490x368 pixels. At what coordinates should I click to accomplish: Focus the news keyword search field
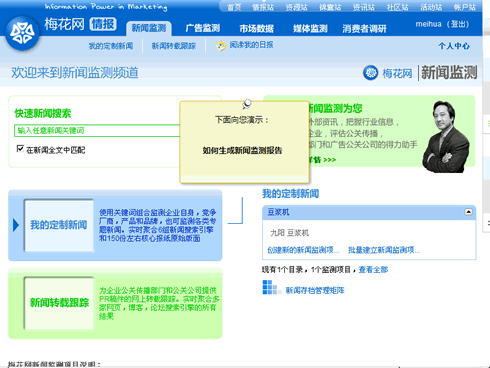click(97, 131)
